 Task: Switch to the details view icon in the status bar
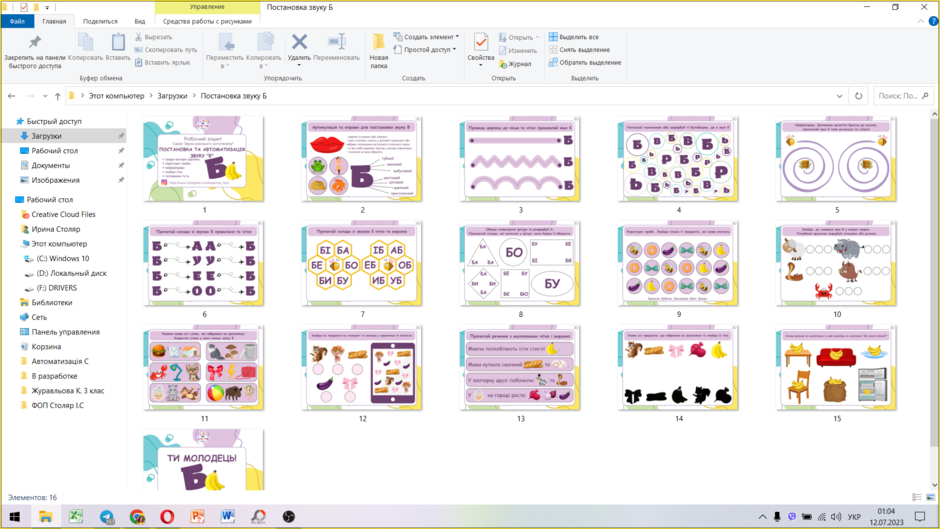pos(917,497)
